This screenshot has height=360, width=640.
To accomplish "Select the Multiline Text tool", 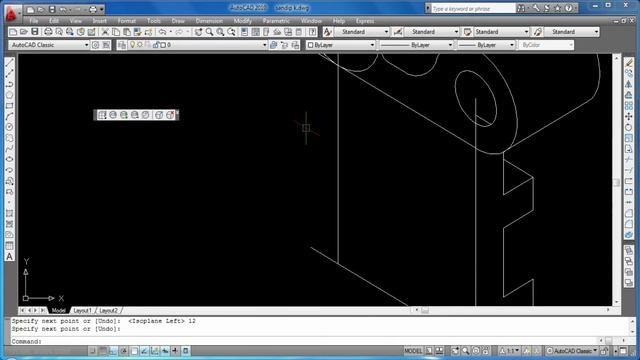I will click(9, 256).
